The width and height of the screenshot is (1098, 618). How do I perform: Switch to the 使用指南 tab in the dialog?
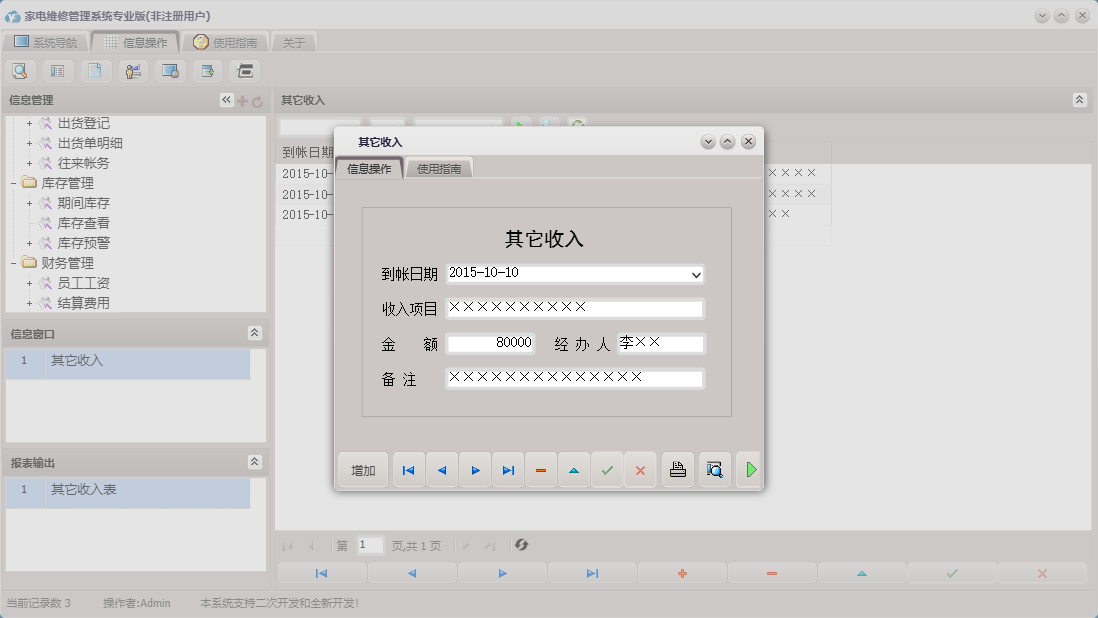441,168
